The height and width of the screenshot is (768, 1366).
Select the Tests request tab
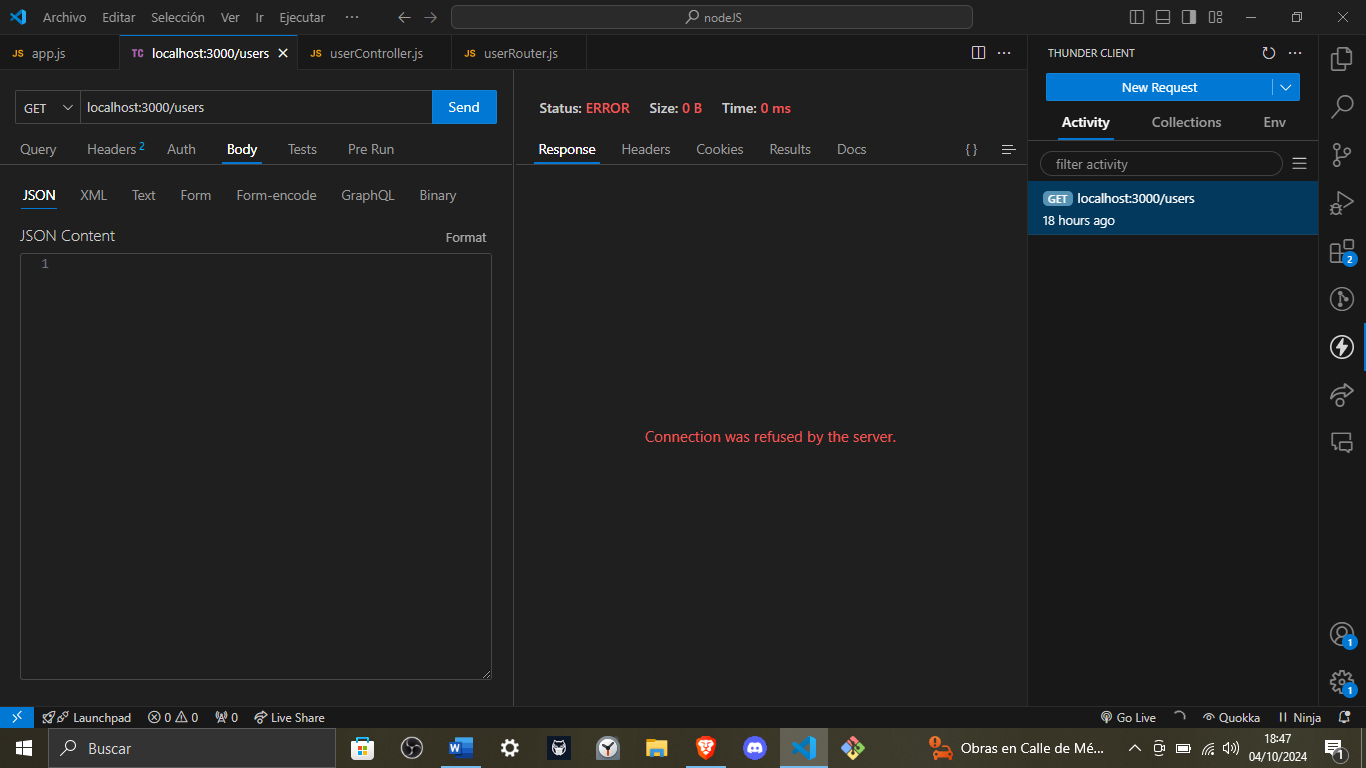tap(302, 149)
